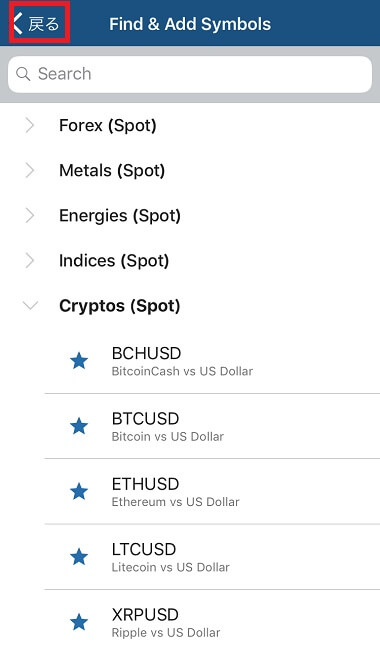
Task: Focus the Search input field
Action: [x=190, y=74]
